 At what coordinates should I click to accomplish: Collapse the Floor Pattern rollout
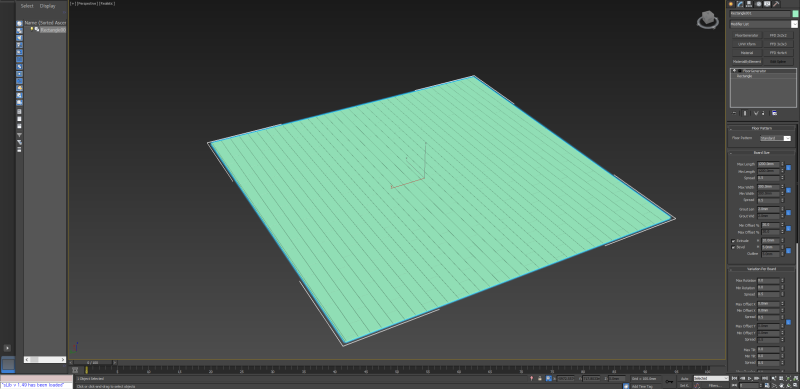(x=761, y=128)
